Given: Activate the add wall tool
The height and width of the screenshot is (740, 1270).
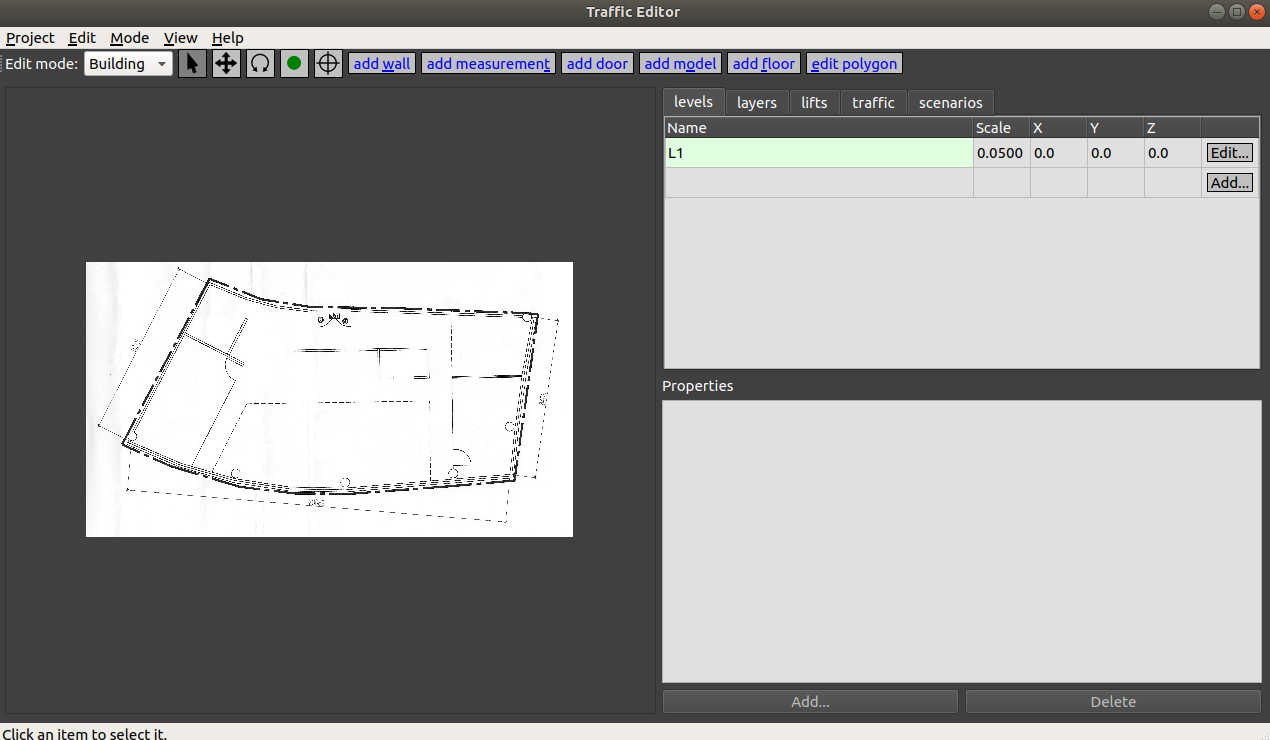Looking at the screenshot, I should pos(381,63).
